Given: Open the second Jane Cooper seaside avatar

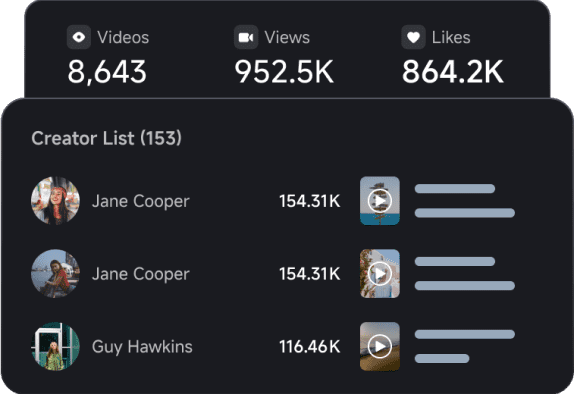Looking at the screenshot, I should [x=55, y=274].
